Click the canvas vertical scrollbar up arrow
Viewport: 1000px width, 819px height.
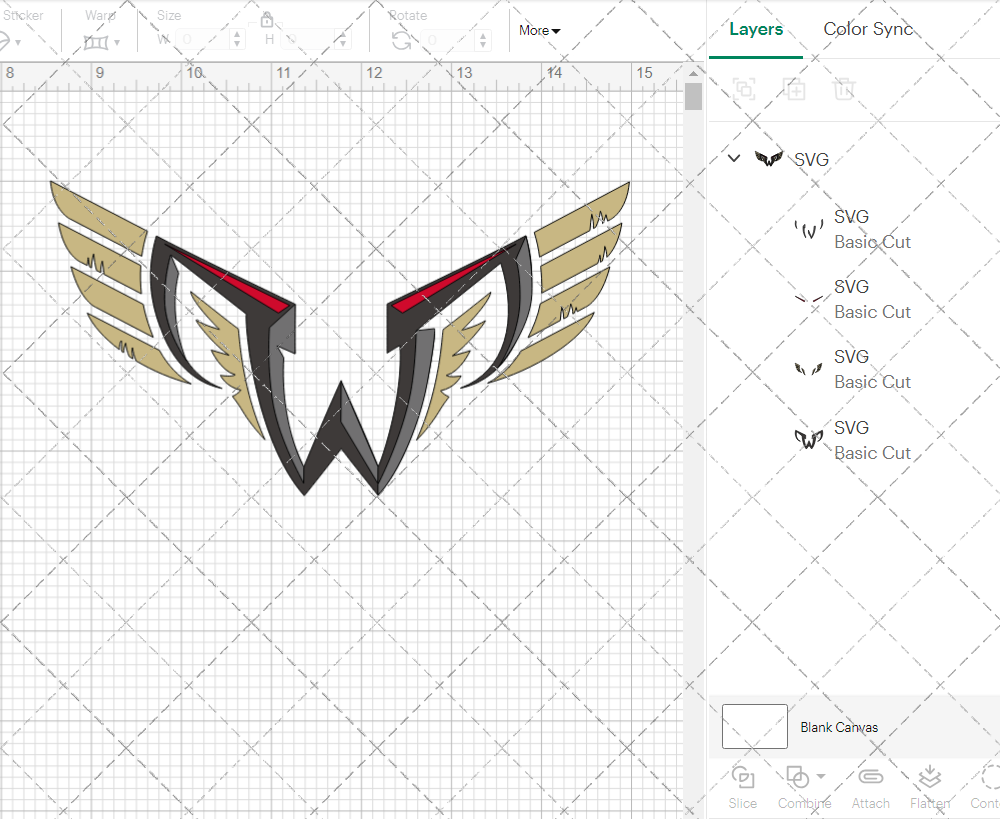(x=693, y=73)
